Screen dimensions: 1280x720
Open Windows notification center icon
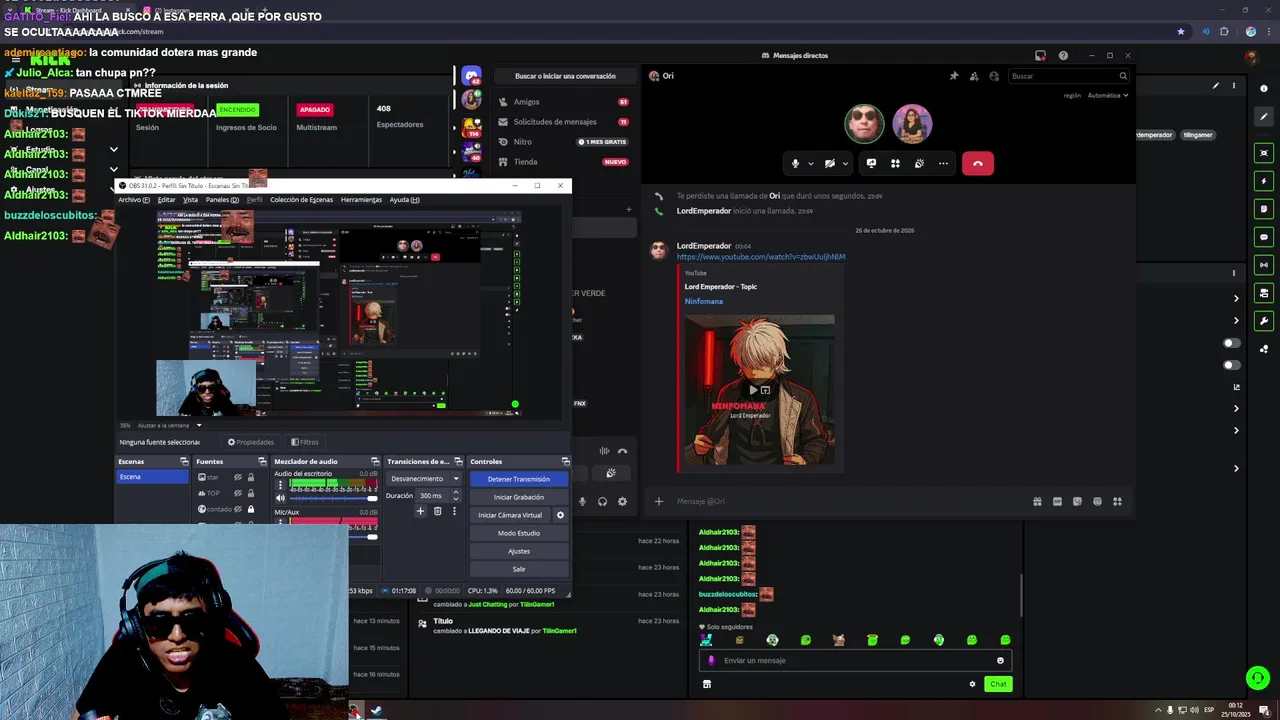click(1264, 711)
